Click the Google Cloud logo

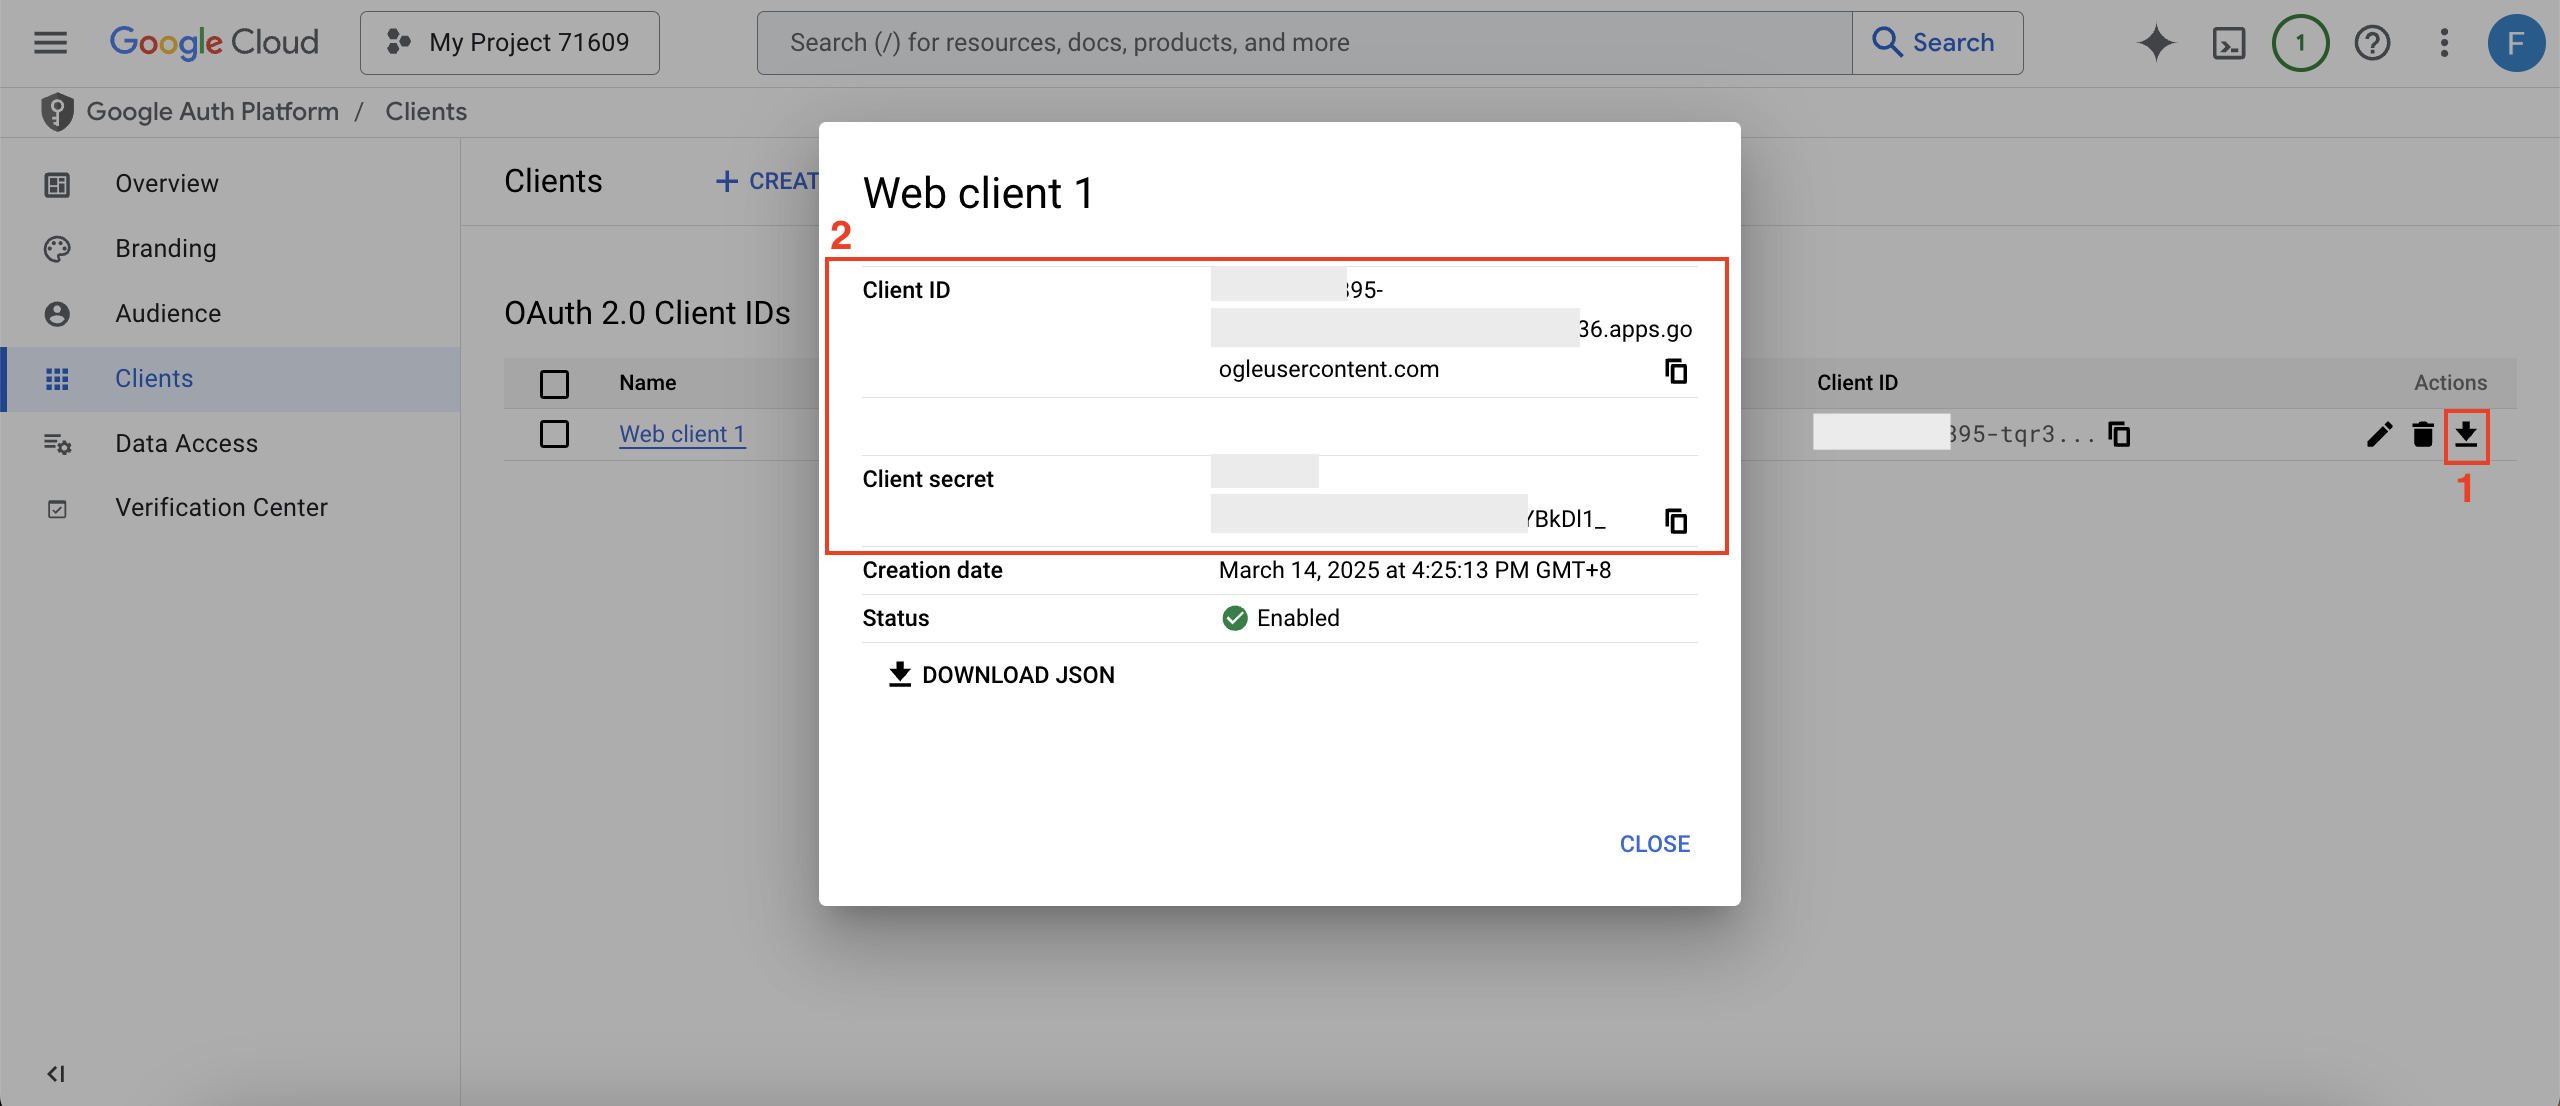click(x=214, y=42)
